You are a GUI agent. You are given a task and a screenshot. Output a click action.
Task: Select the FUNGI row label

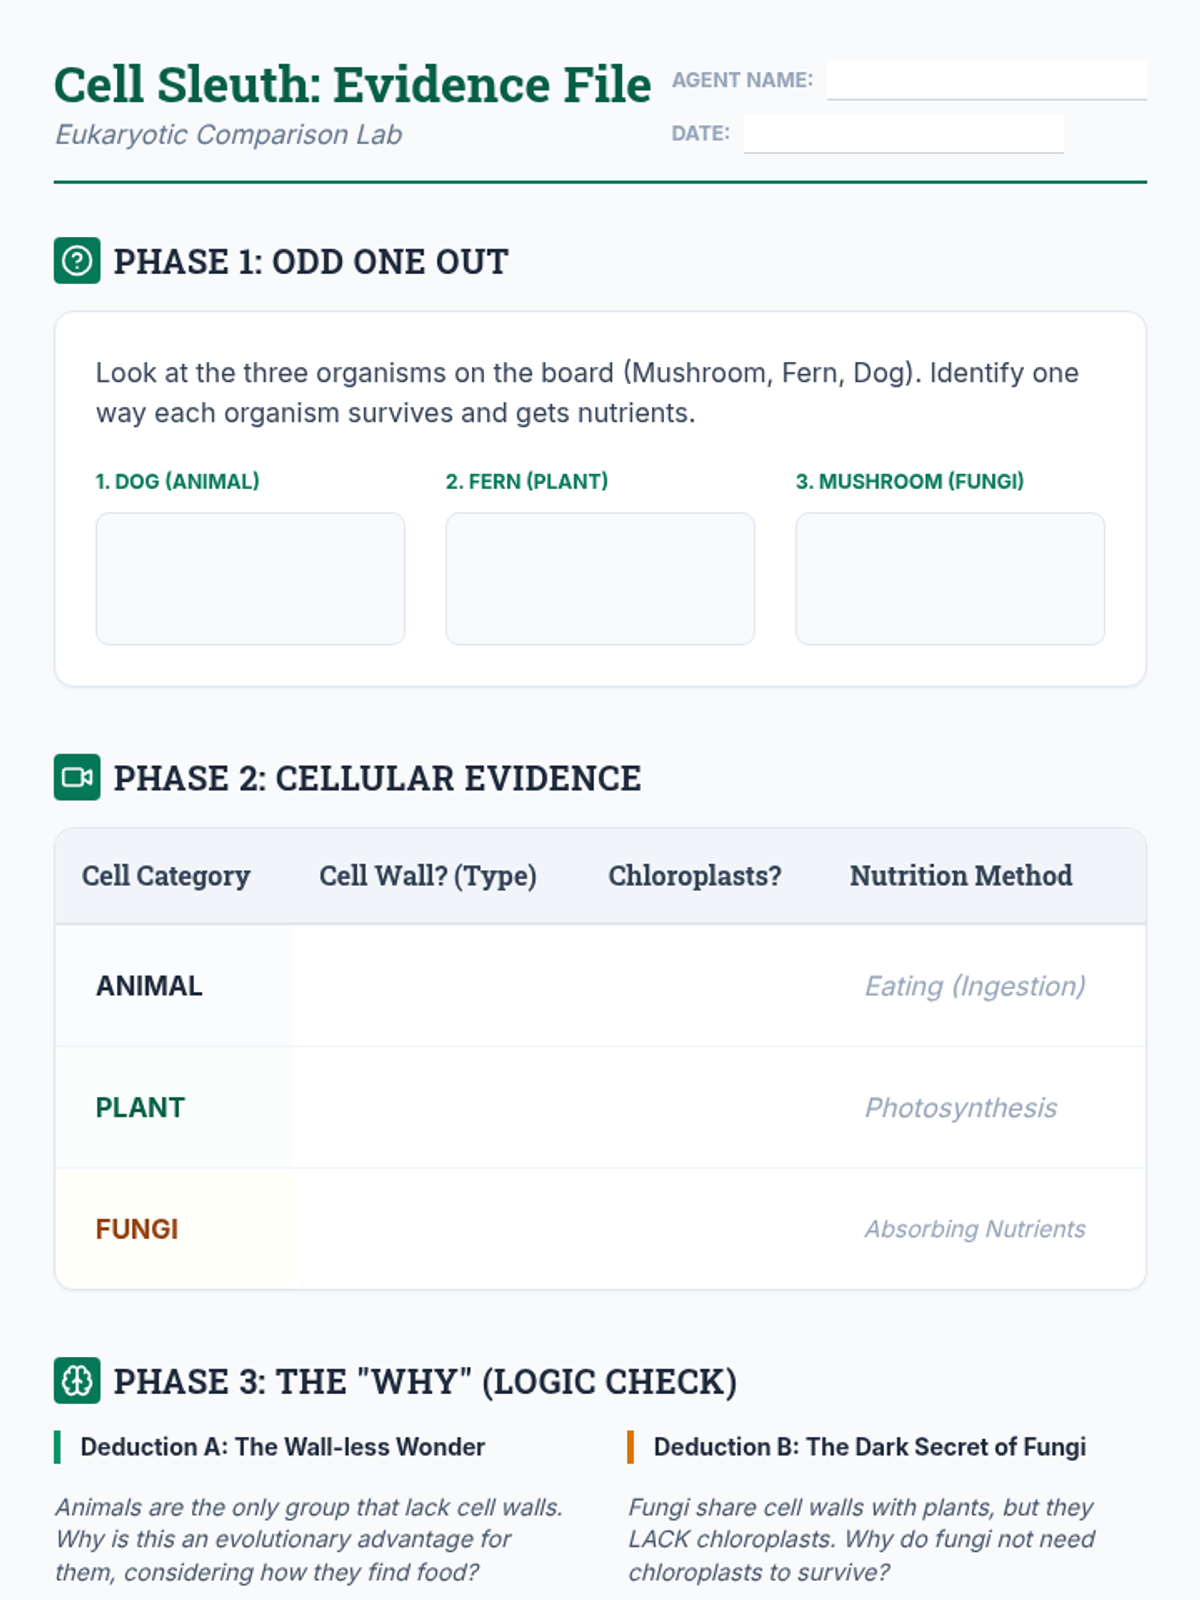point(137,1229)
